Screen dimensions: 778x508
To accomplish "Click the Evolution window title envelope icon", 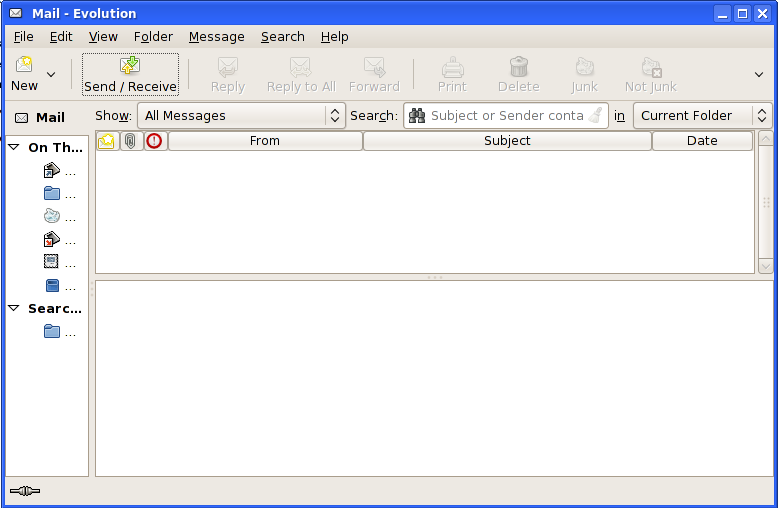I will pyautogui.click(x=16, y=13).
